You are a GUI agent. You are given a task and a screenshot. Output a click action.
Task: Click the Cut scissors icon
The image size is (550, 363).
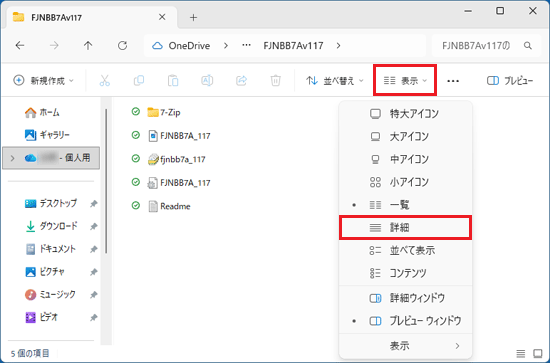tap(105, 81)
